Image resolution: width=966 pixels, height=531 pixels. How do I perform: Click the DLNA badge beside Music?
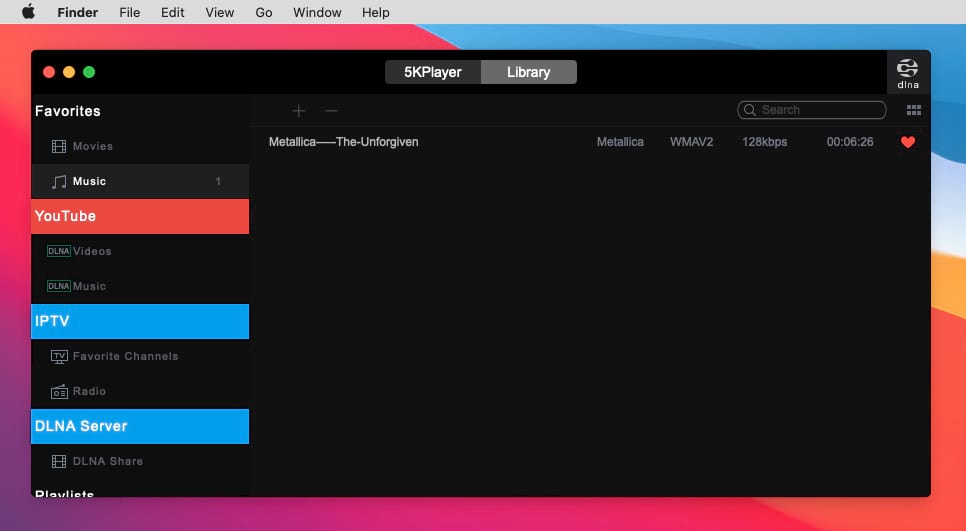tap(59, 286)
